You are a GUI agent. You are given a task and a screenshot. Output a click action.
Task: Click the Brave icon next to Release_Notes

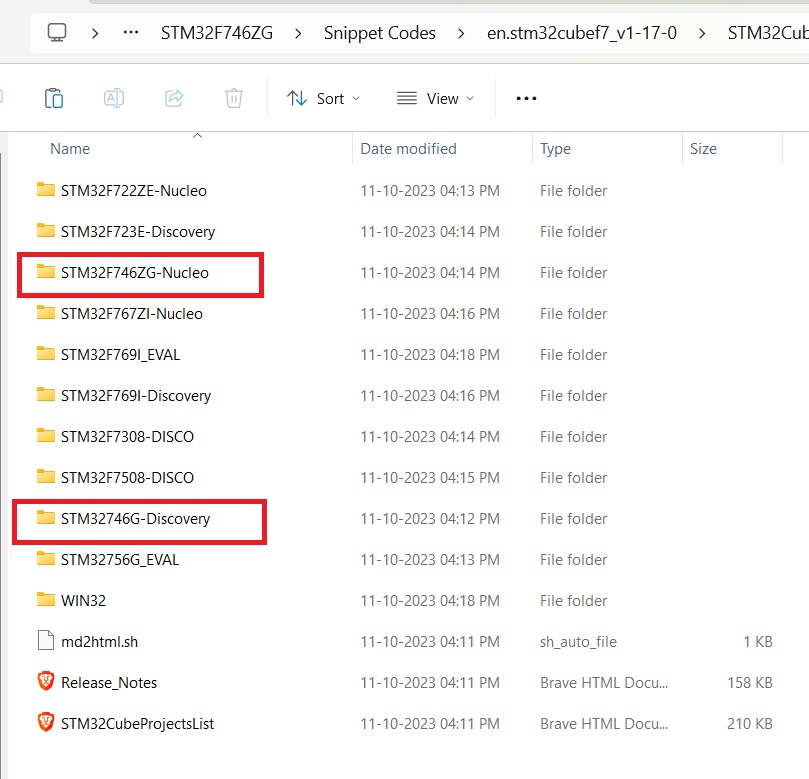coord(45,682)
